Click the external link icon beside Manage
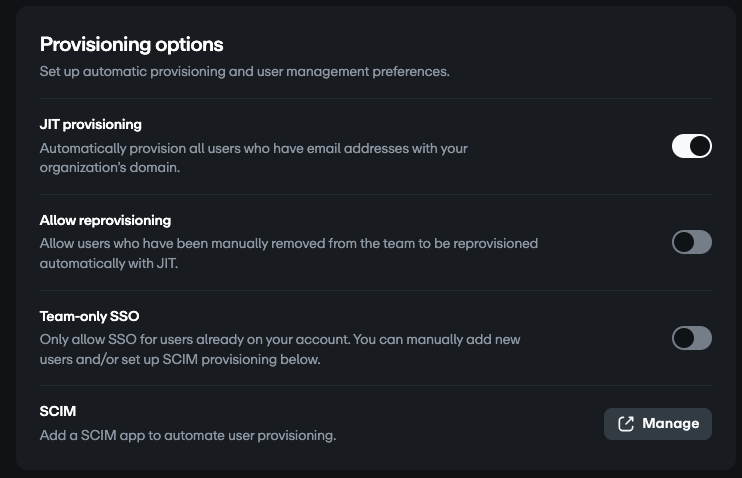This screenshot has height=478, width=742. click(x=626, y=424)
